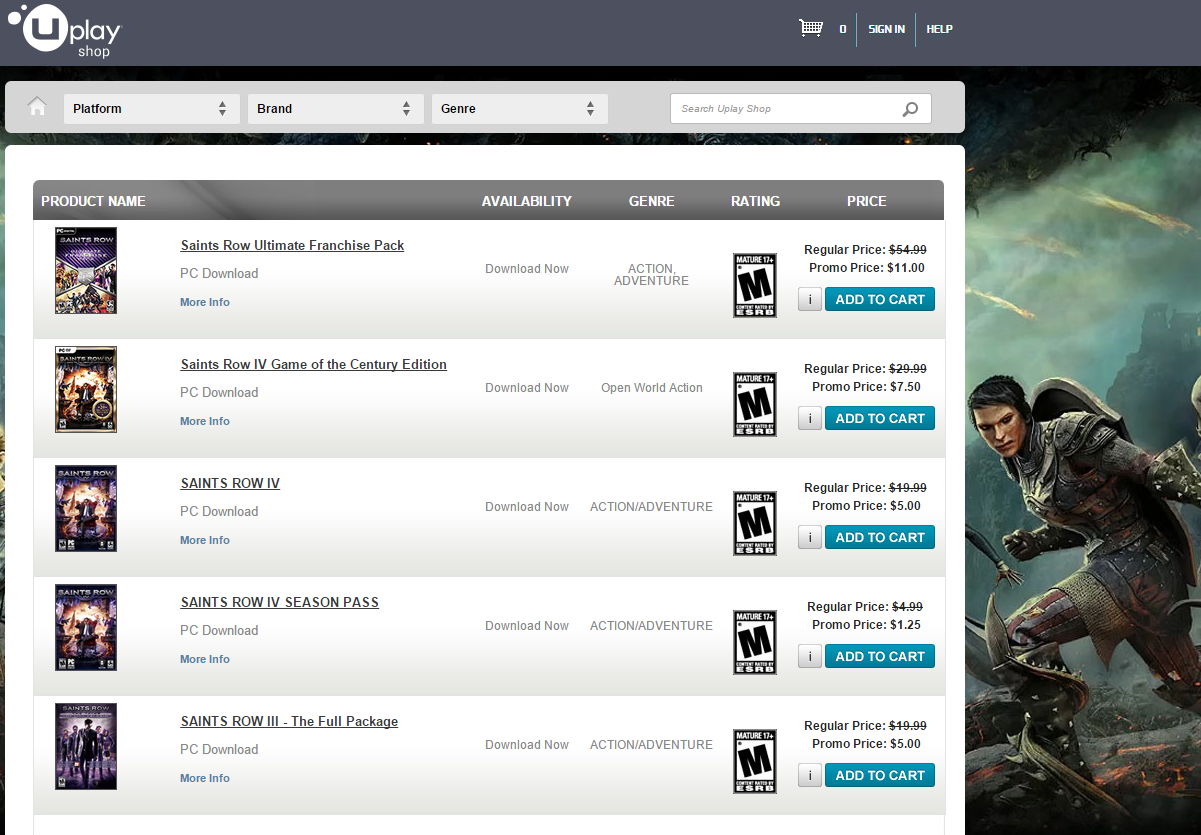
Task: Click the Regular Price $54.99 text
Action: (x=866, y=250)
